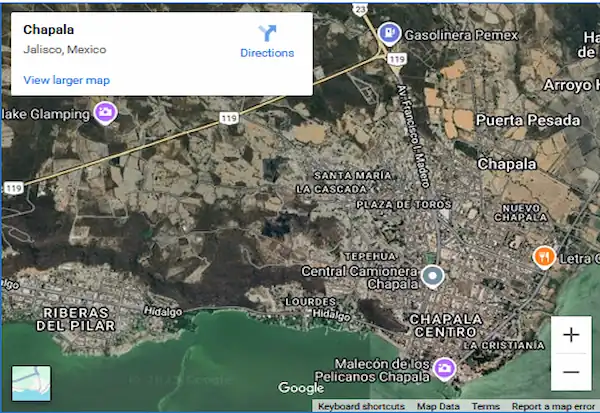
Task: Click the Malecón de los Pelicanos Chapala text
Action: [x=372, y=370]
